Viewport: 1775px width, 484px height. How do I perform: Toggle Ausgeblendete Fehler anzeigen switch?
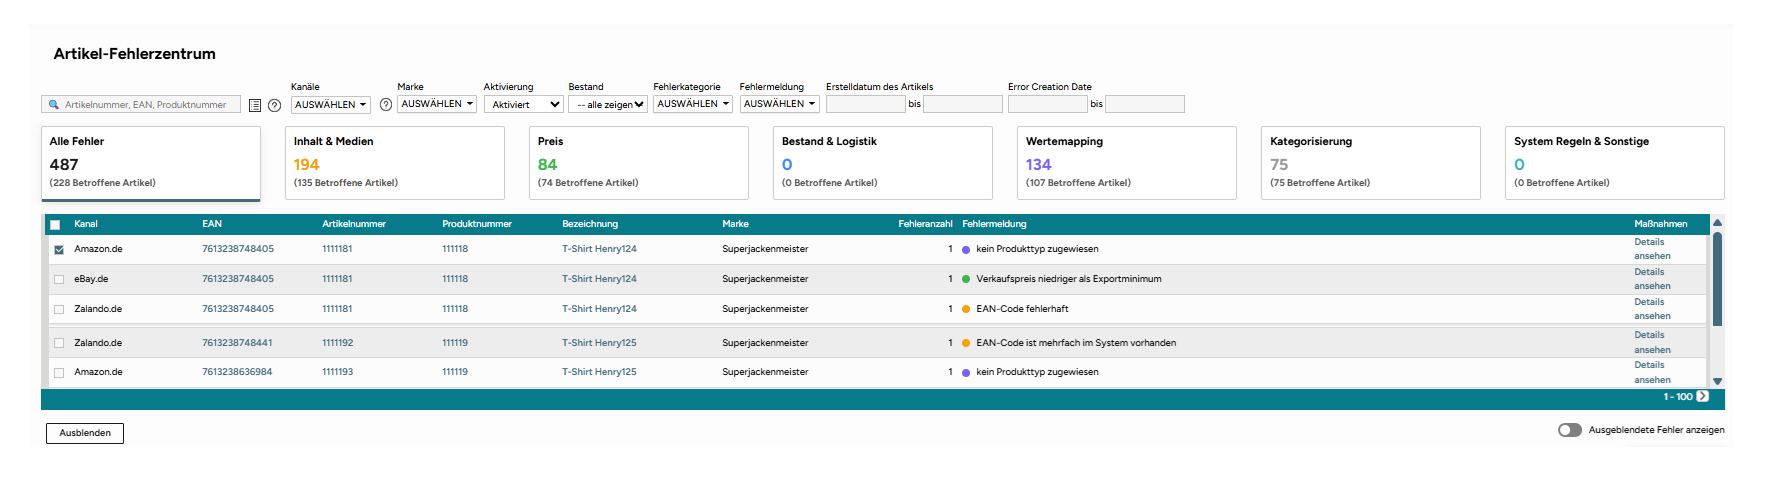(x=1570, y=430)
